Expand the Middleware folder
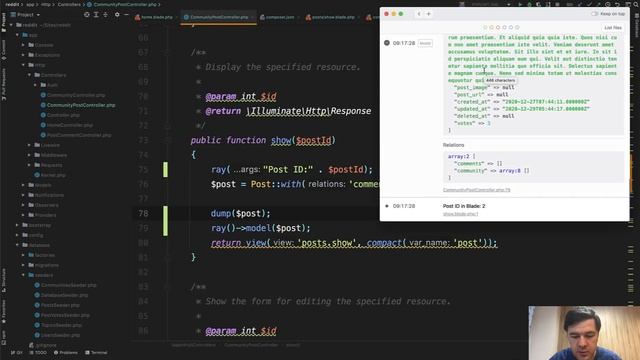Viewport: 640px width, 360px height. pyautogui.click(x=29, y=155)
